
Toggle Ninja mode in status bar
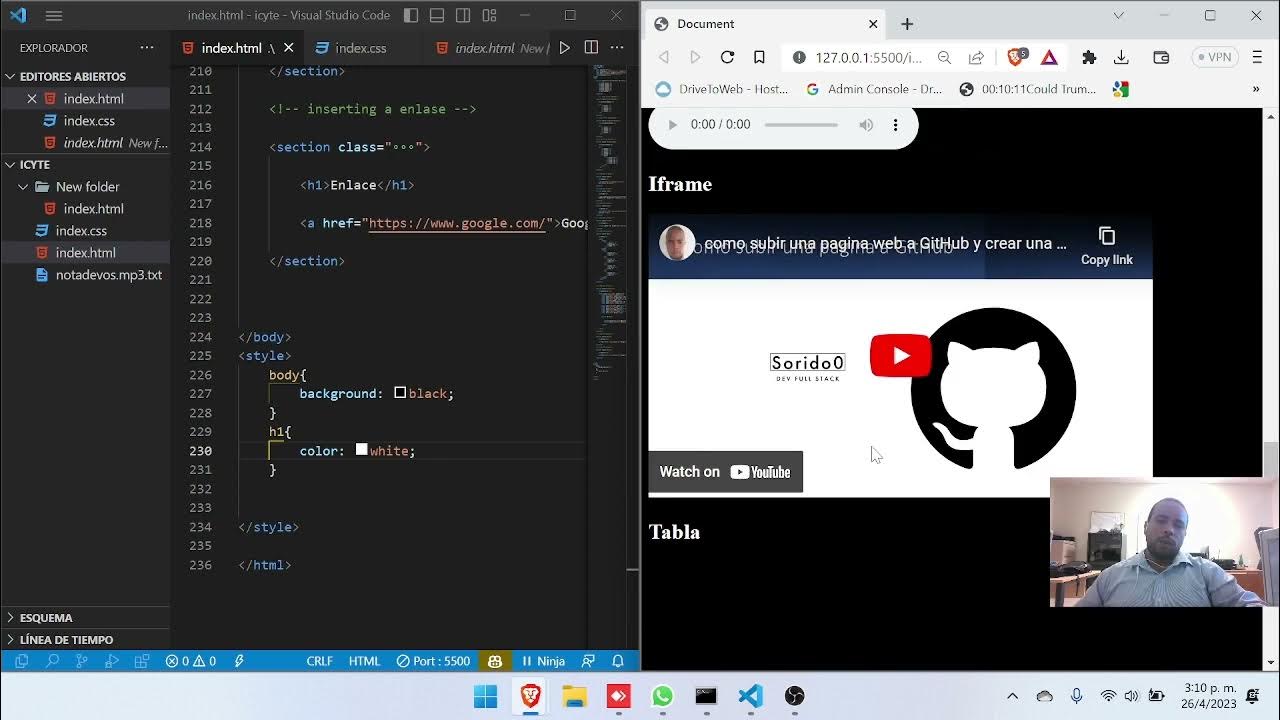(x=543, y=661)
